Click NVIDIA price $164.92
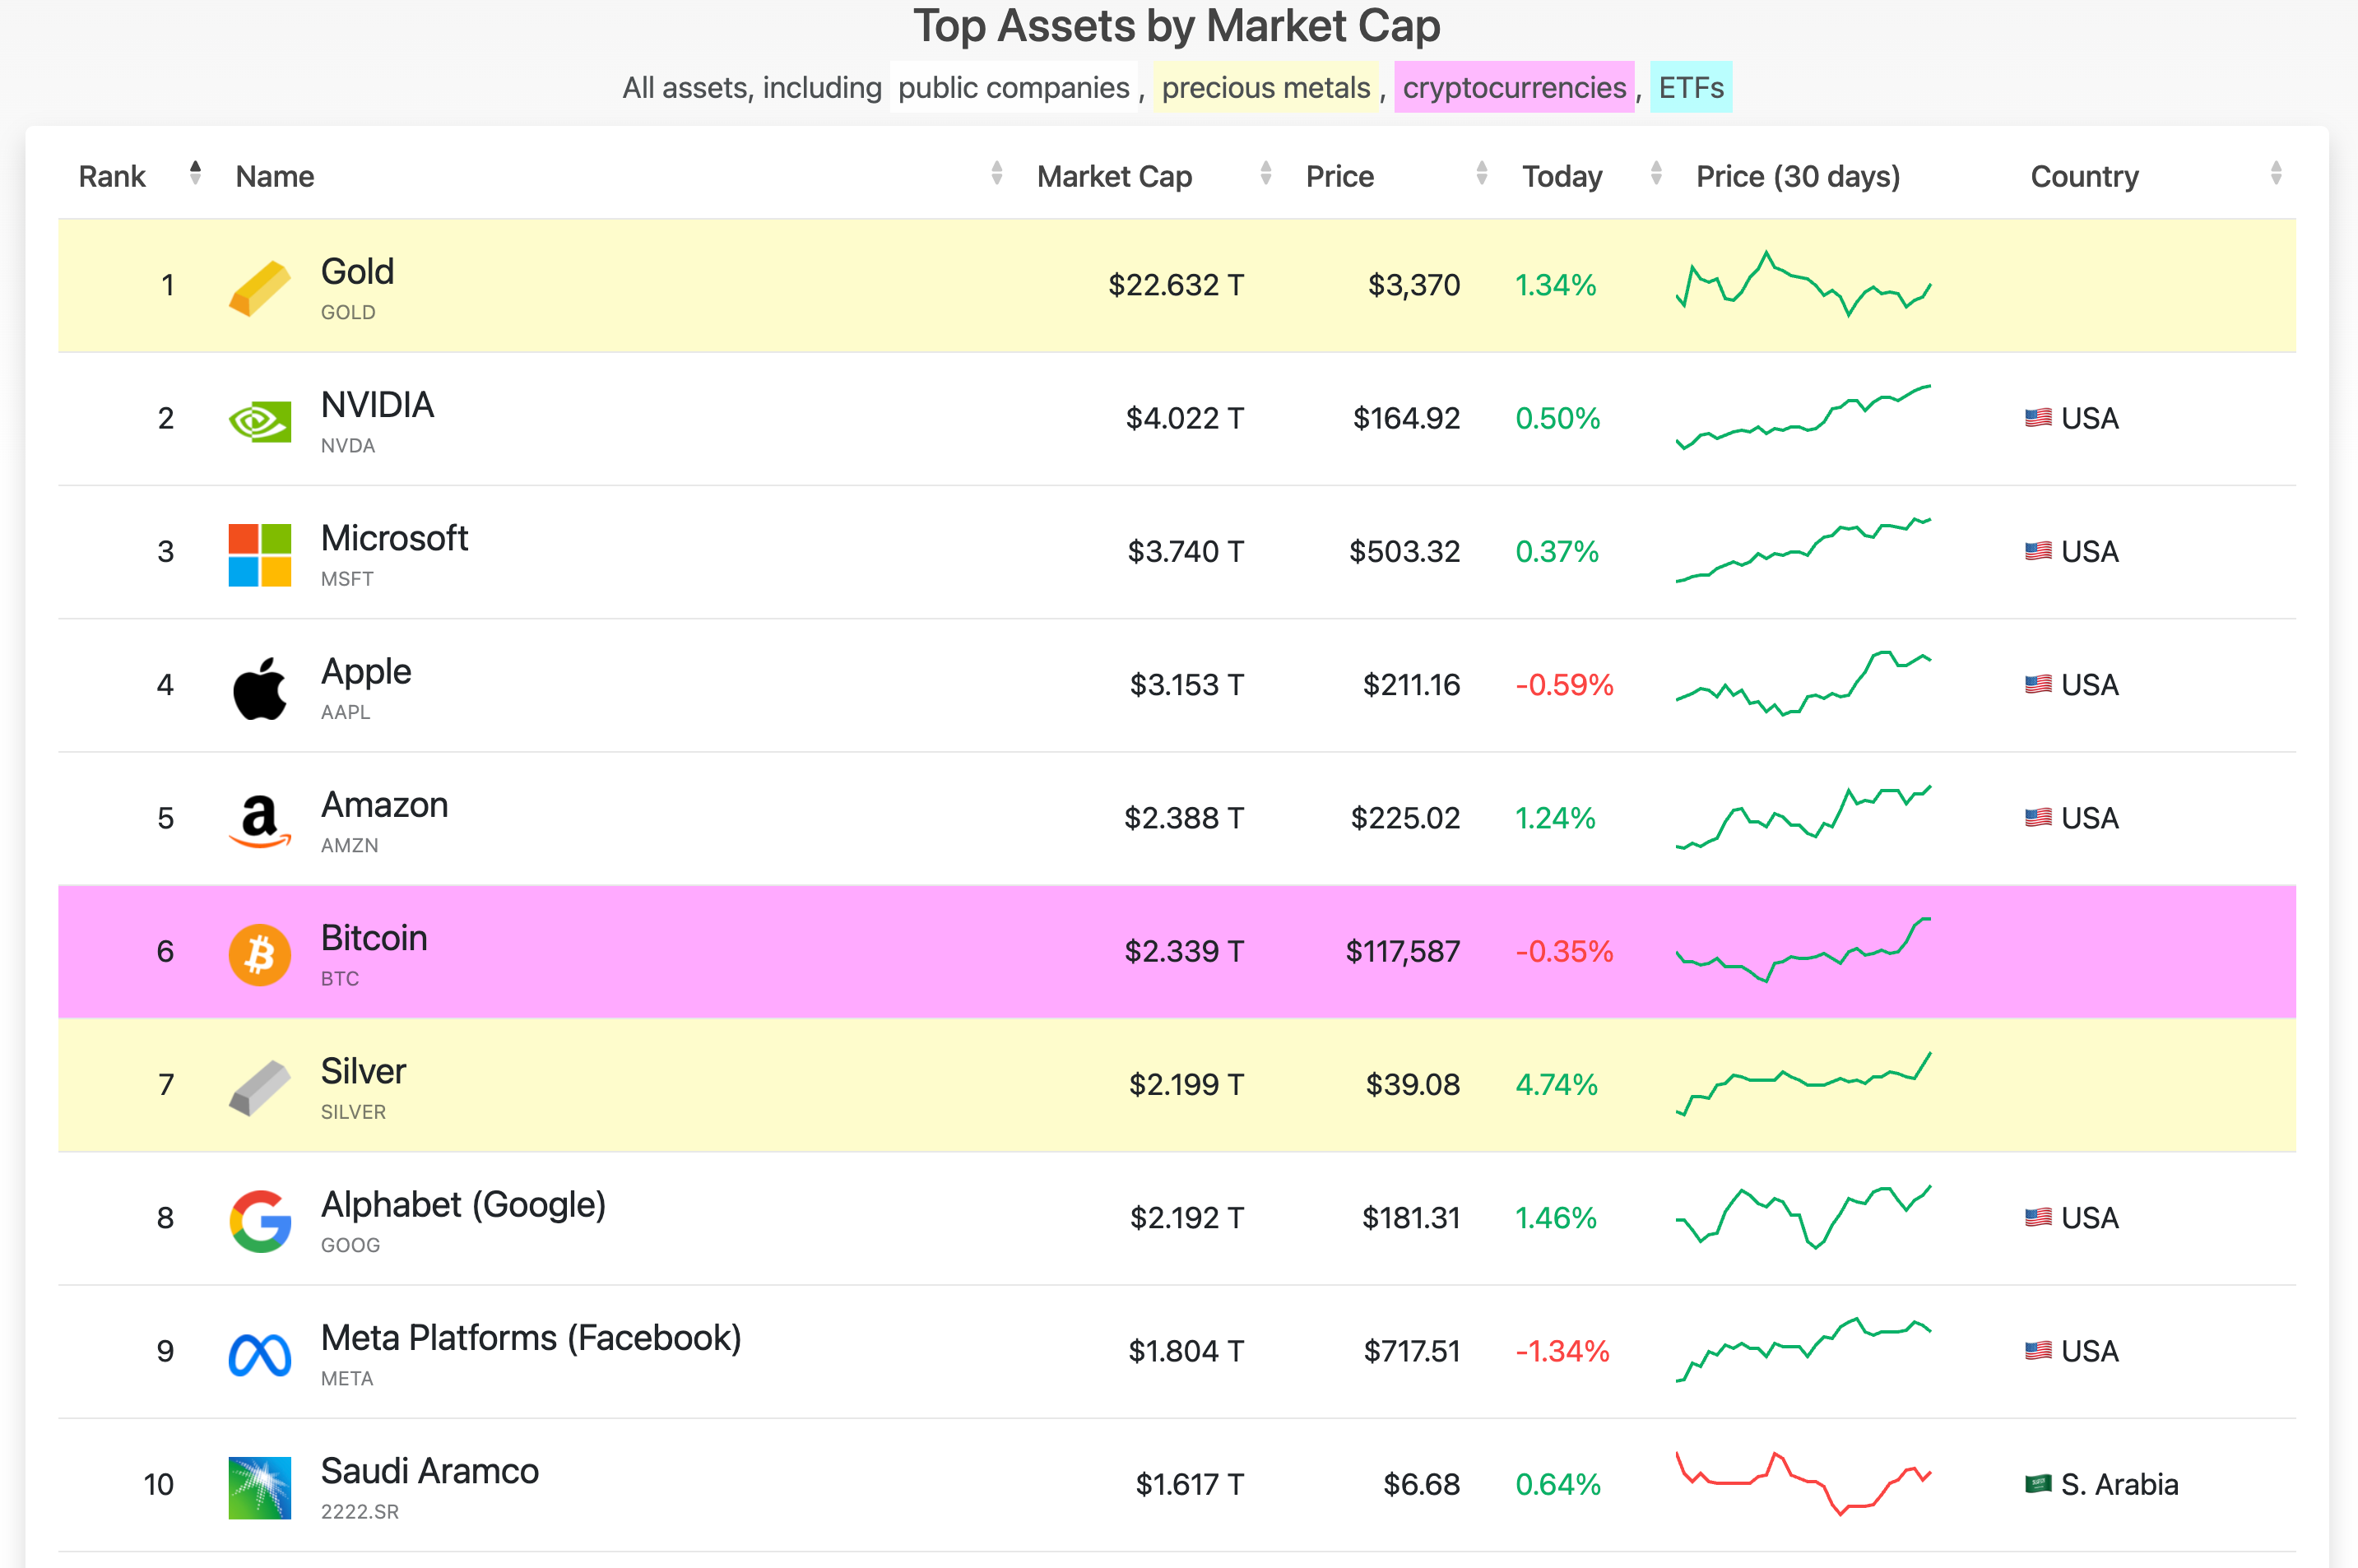 1406,418
